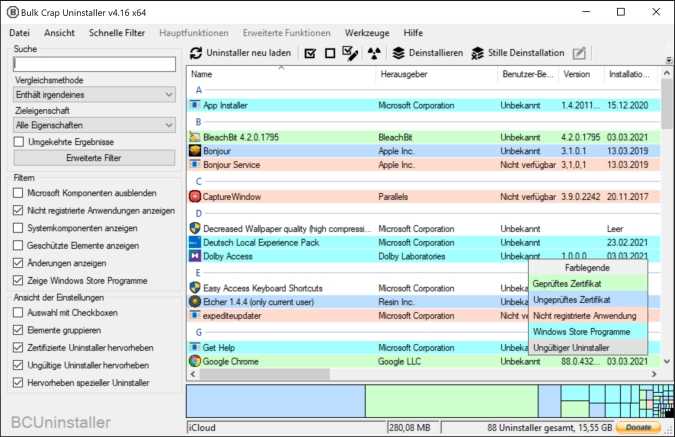
Task: Click the Deutsch Local Experience Pack icon
Action: click(195, 242)
